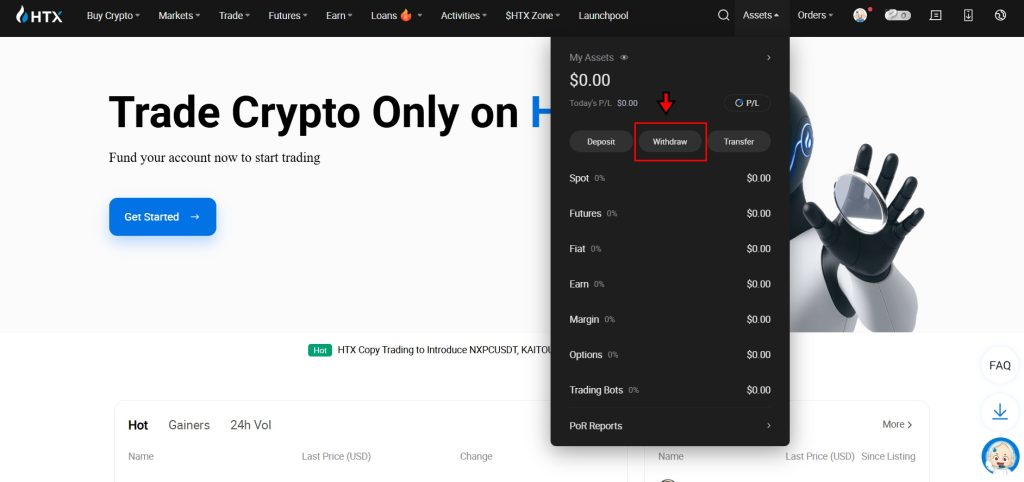Click the points pill badge in header
Screen dimensions: 1024x482
897,15
